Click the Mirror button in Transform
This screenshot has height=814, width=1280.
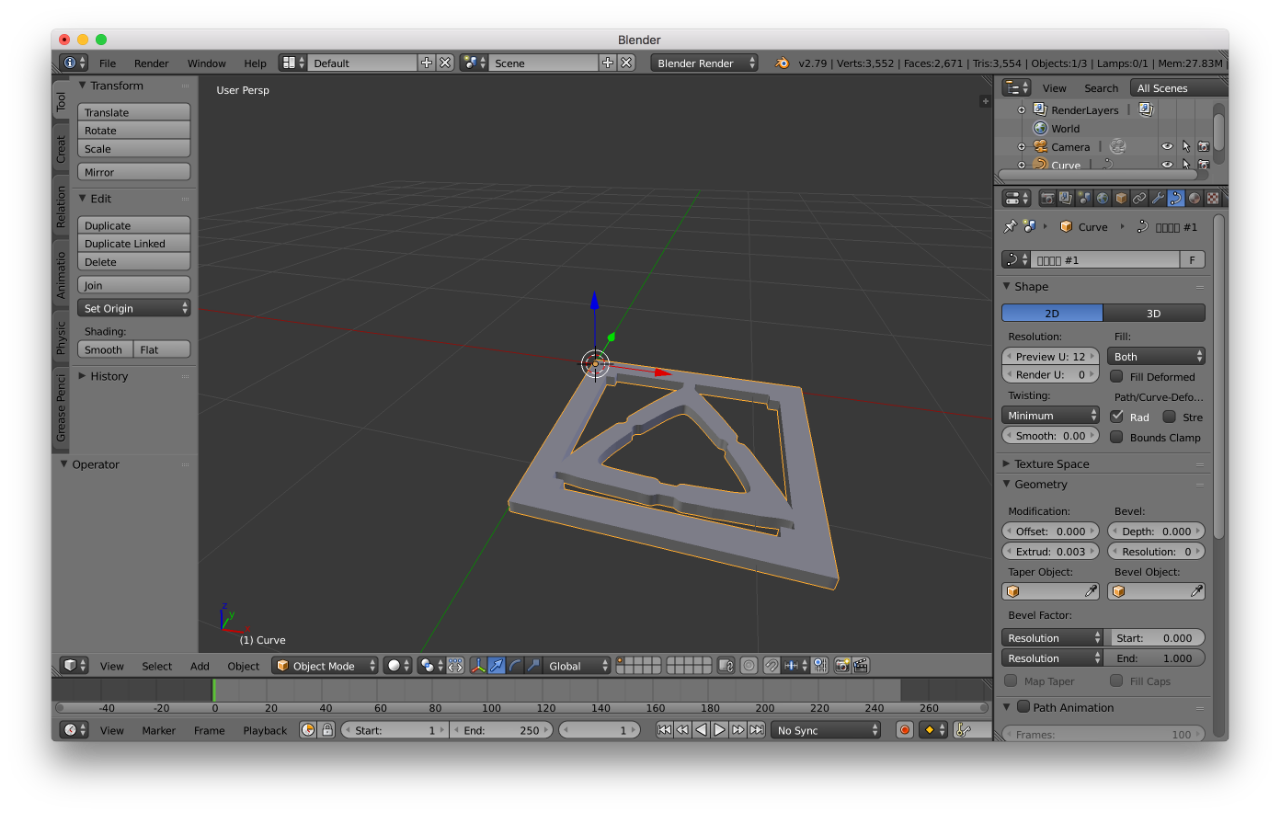[x=134, y=172]
